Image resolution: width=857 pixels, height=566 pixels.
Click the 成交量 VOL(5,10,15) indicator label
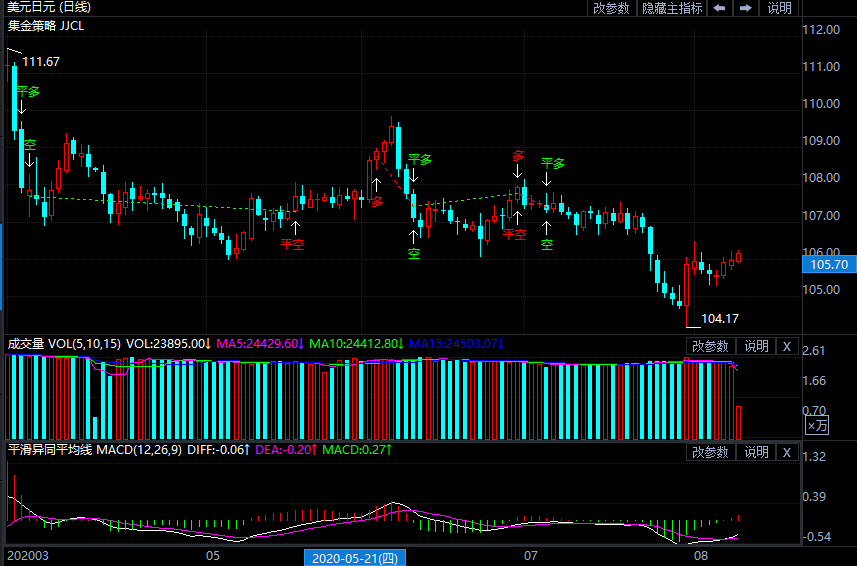(x=64, y=344)
